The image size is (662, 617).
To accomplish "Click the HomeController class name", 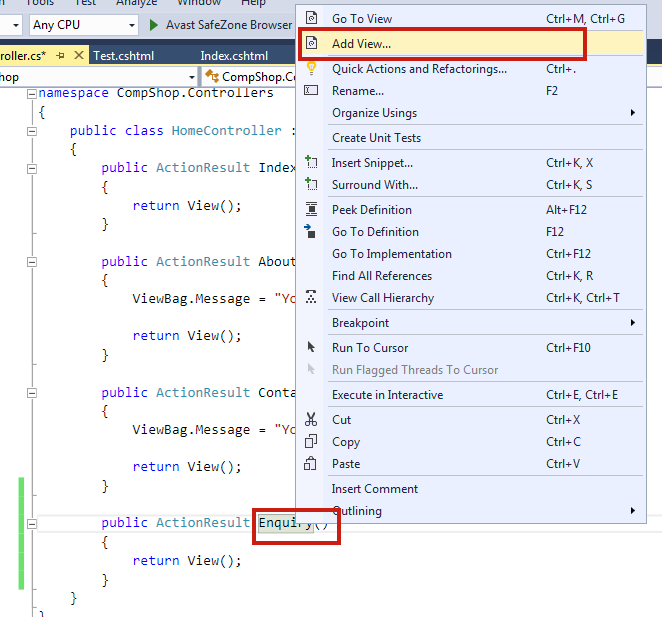I will pyautogui.click(x=226, y=130).
